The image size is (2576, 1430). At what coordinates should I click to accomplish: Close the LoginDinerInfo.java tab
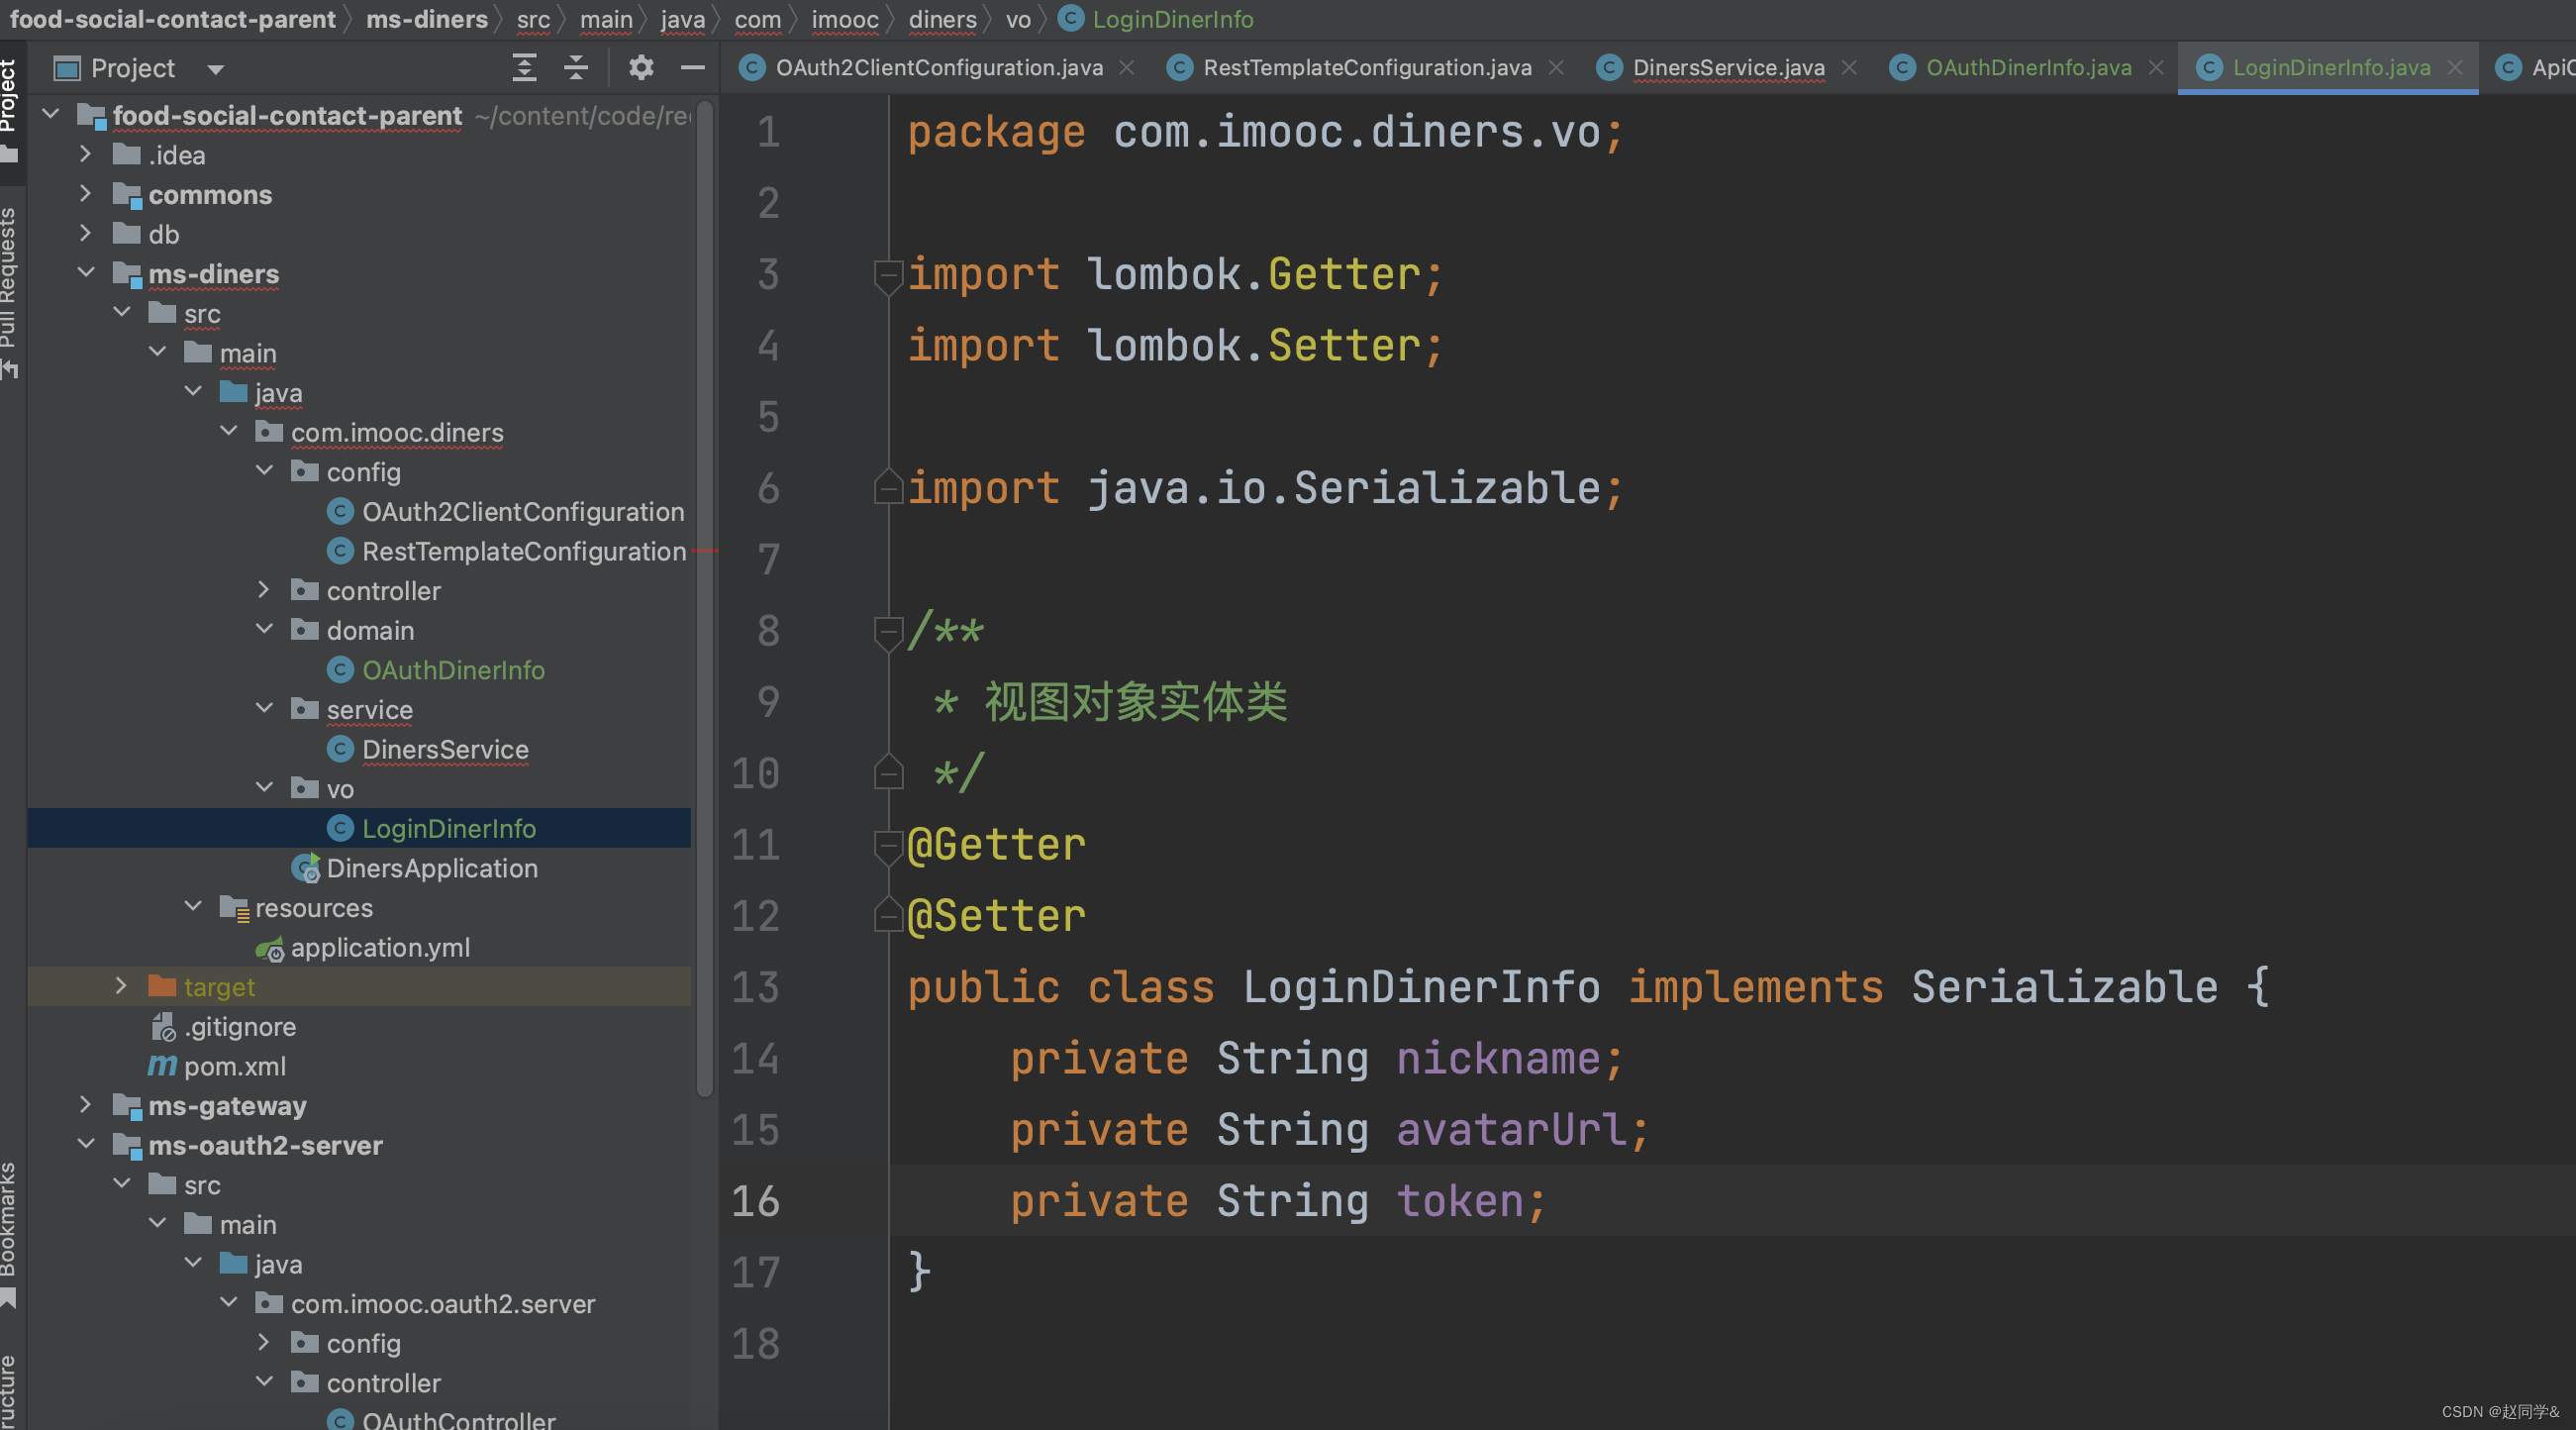[2455, 68]
